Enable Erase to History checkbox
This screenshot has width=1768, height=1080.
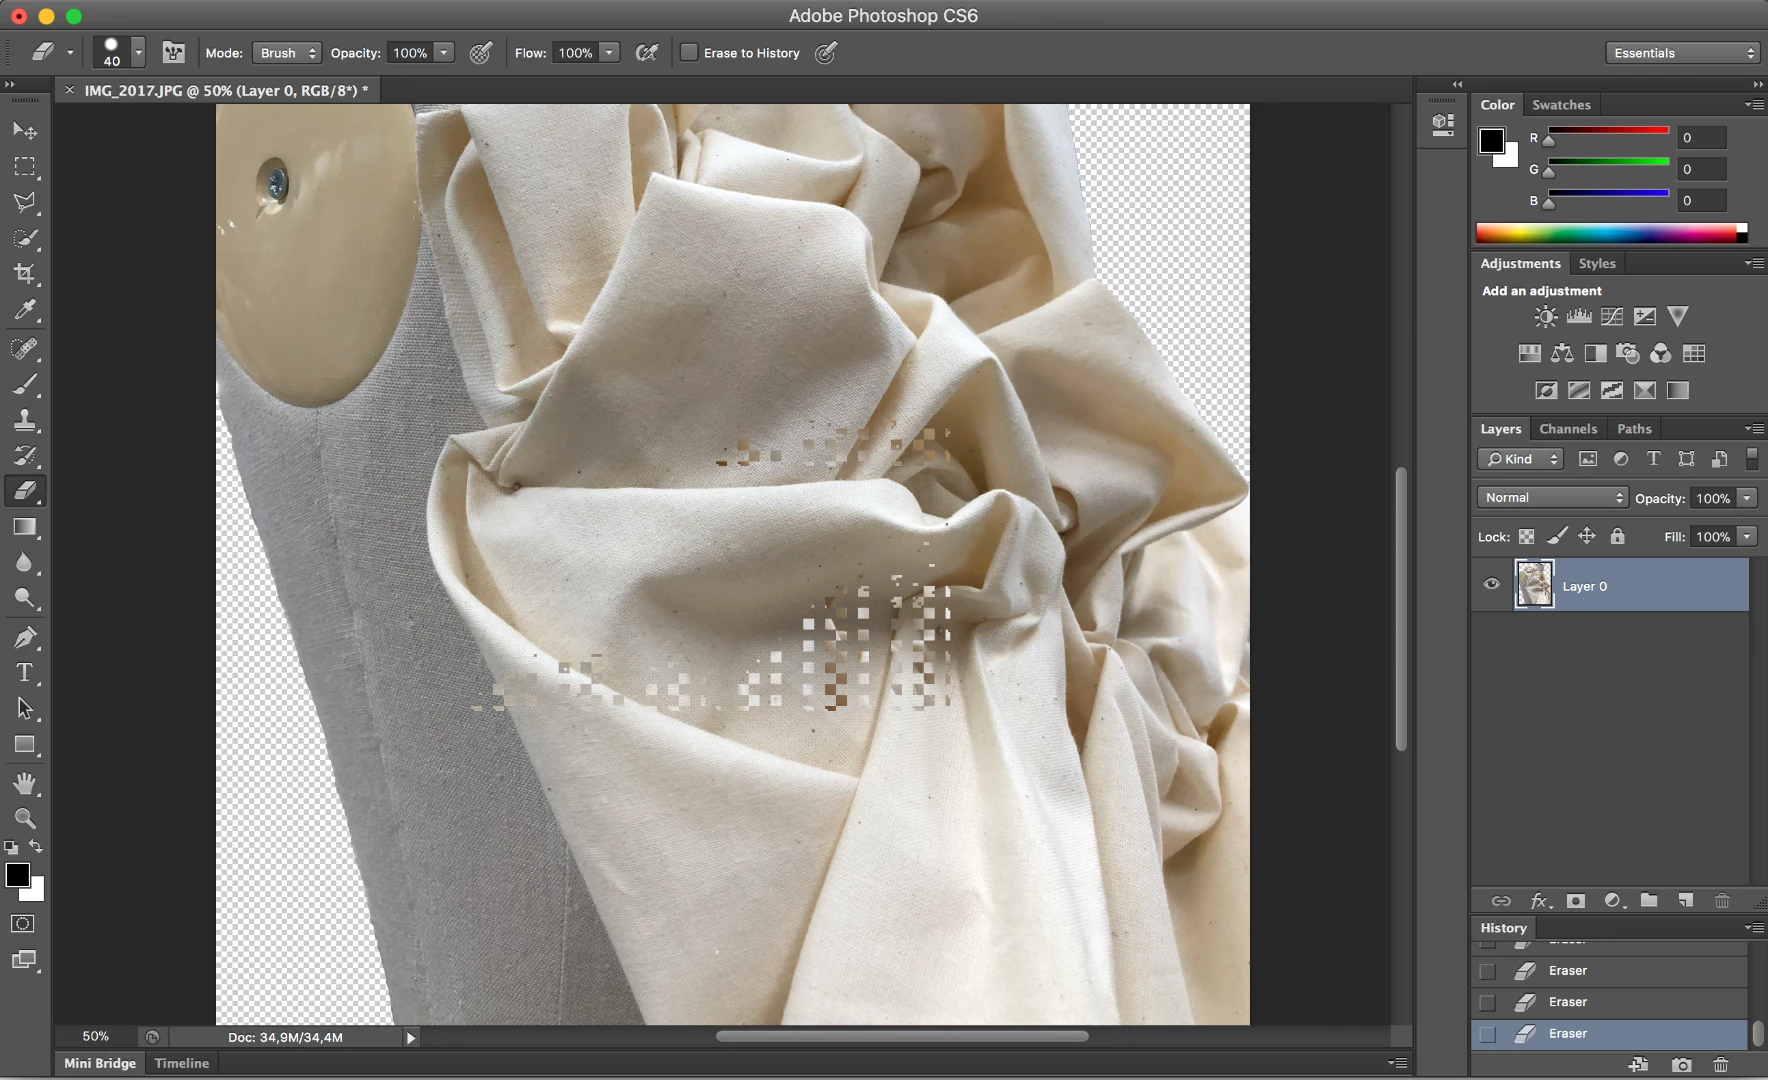[x=689, y=52]
